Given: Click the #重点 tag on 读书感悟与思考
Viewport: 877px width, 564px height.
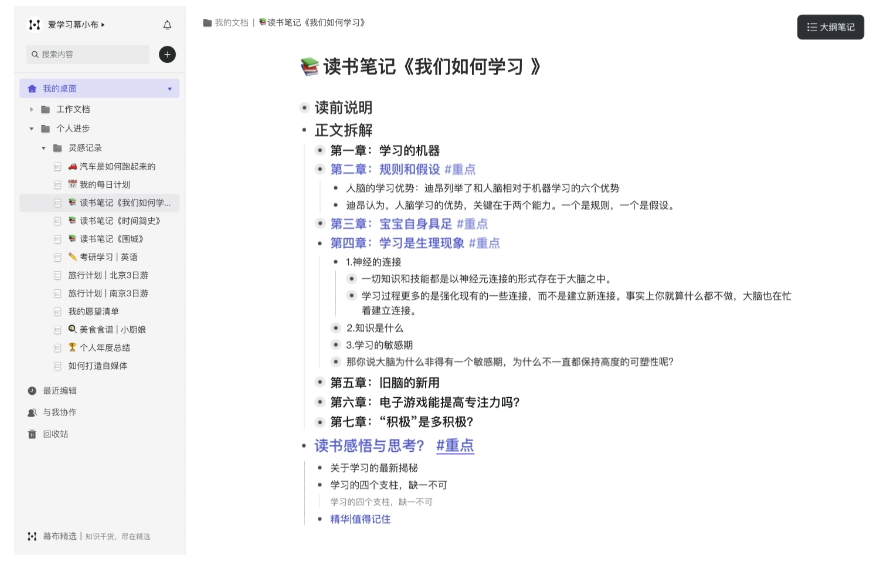Looking at the screenshot, I should [x=455, y=446].
